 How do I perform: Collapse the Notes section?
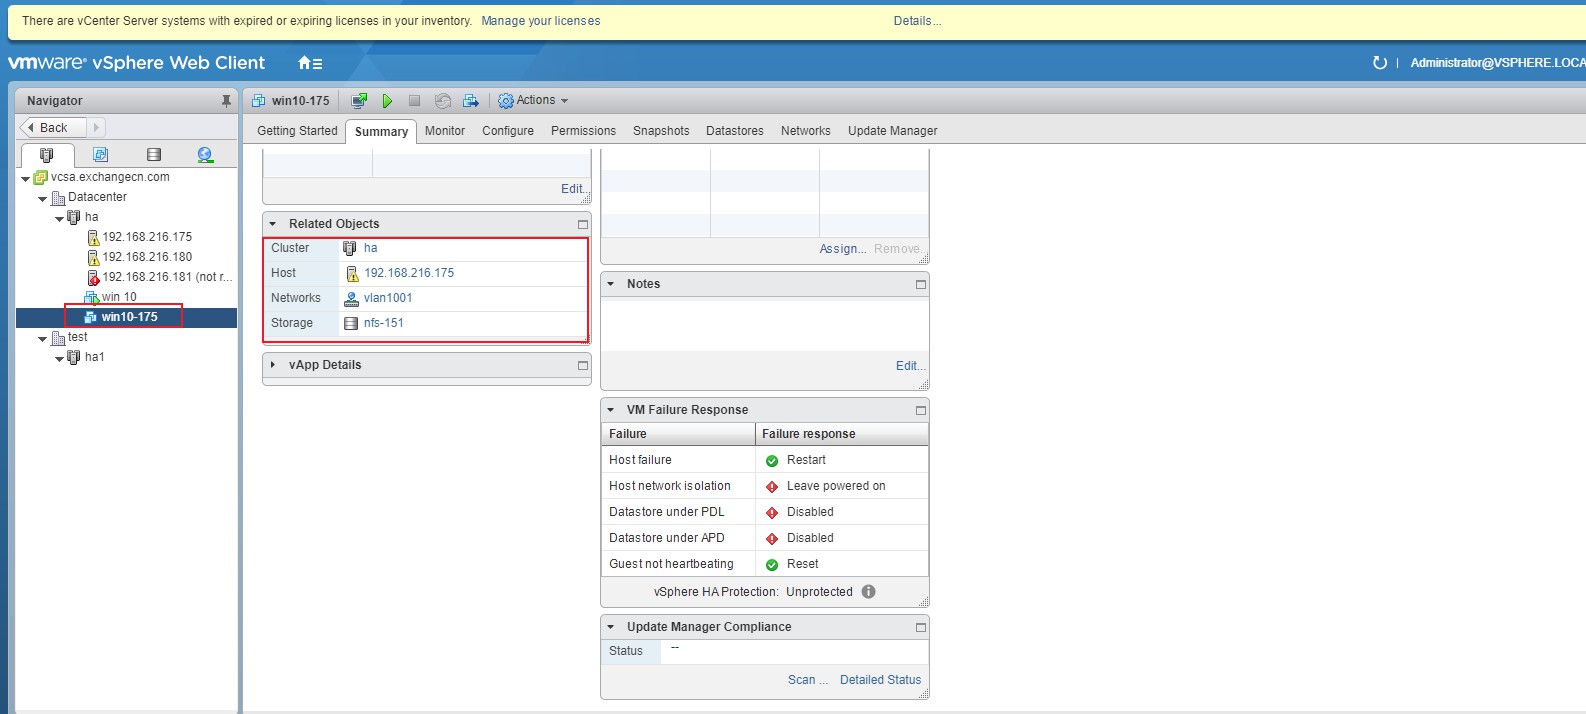(x=610, y=284)
